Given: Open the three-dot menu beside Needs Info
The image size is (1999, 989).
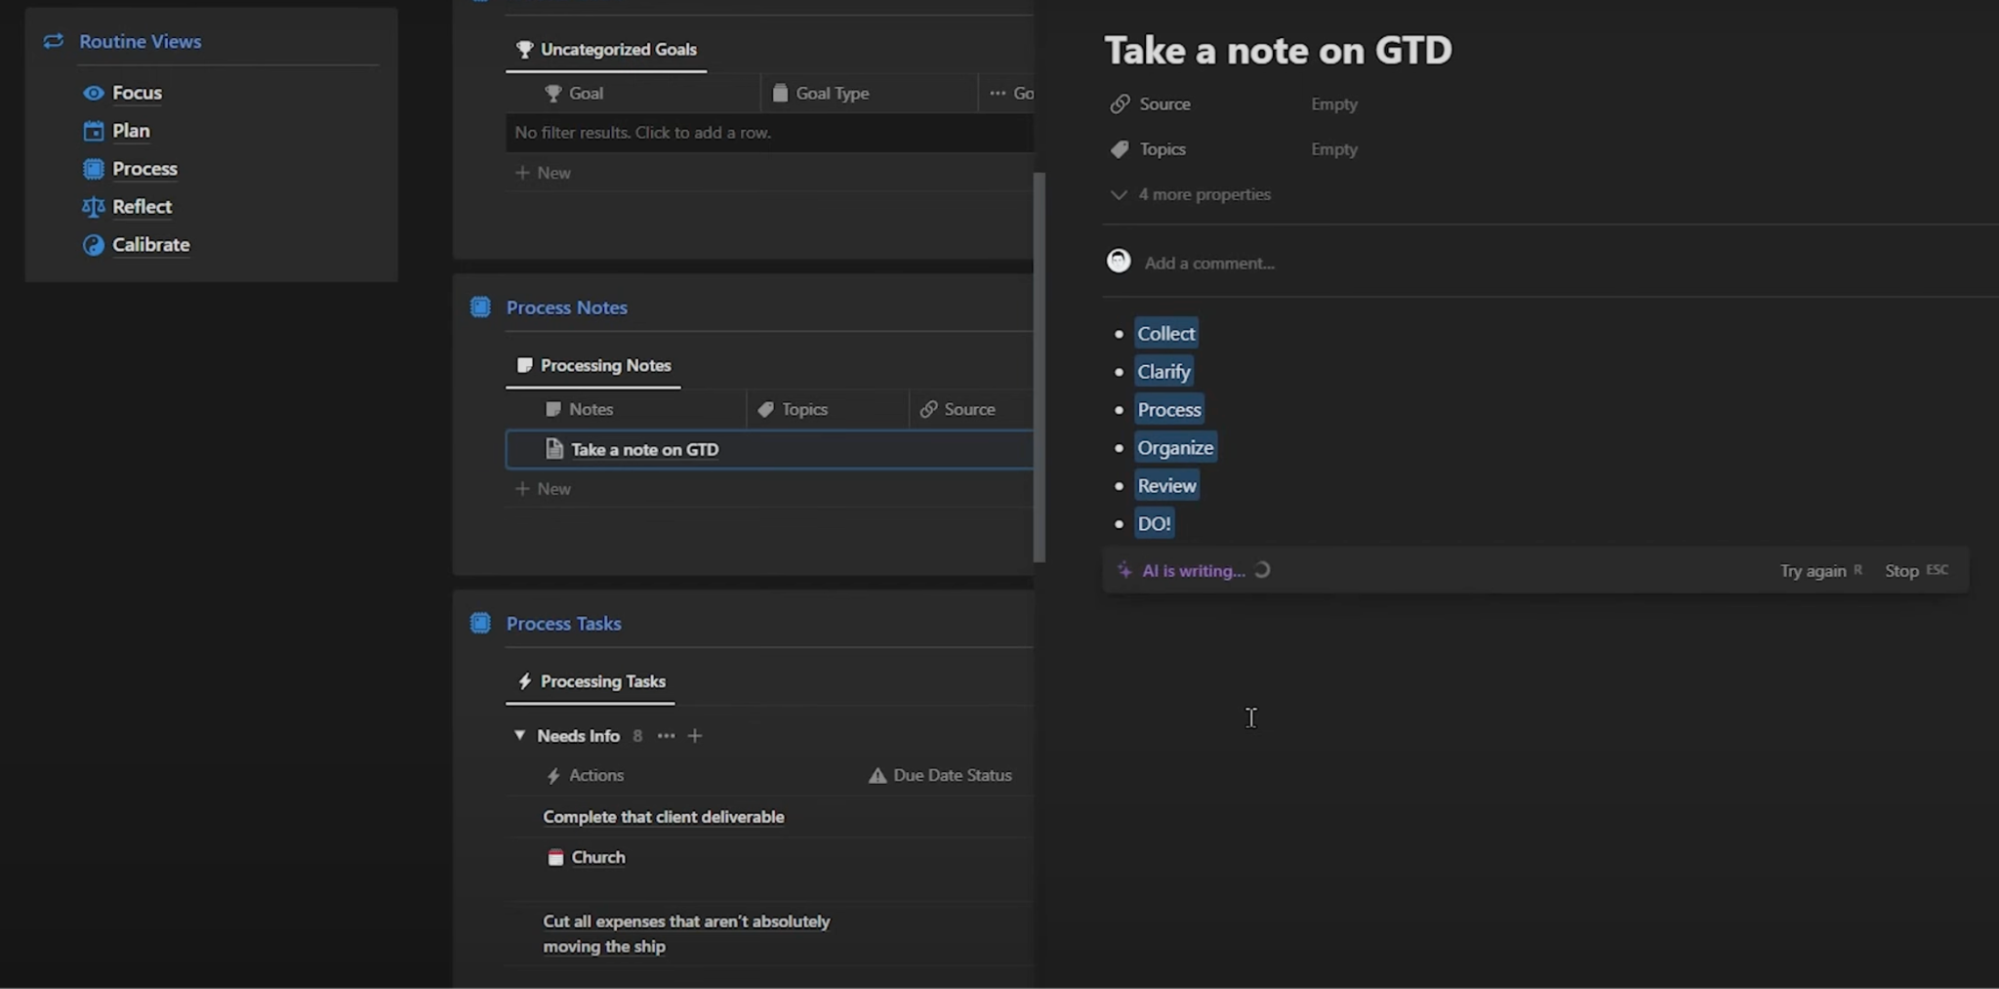Looking at the screenshot, I should 666,736.
